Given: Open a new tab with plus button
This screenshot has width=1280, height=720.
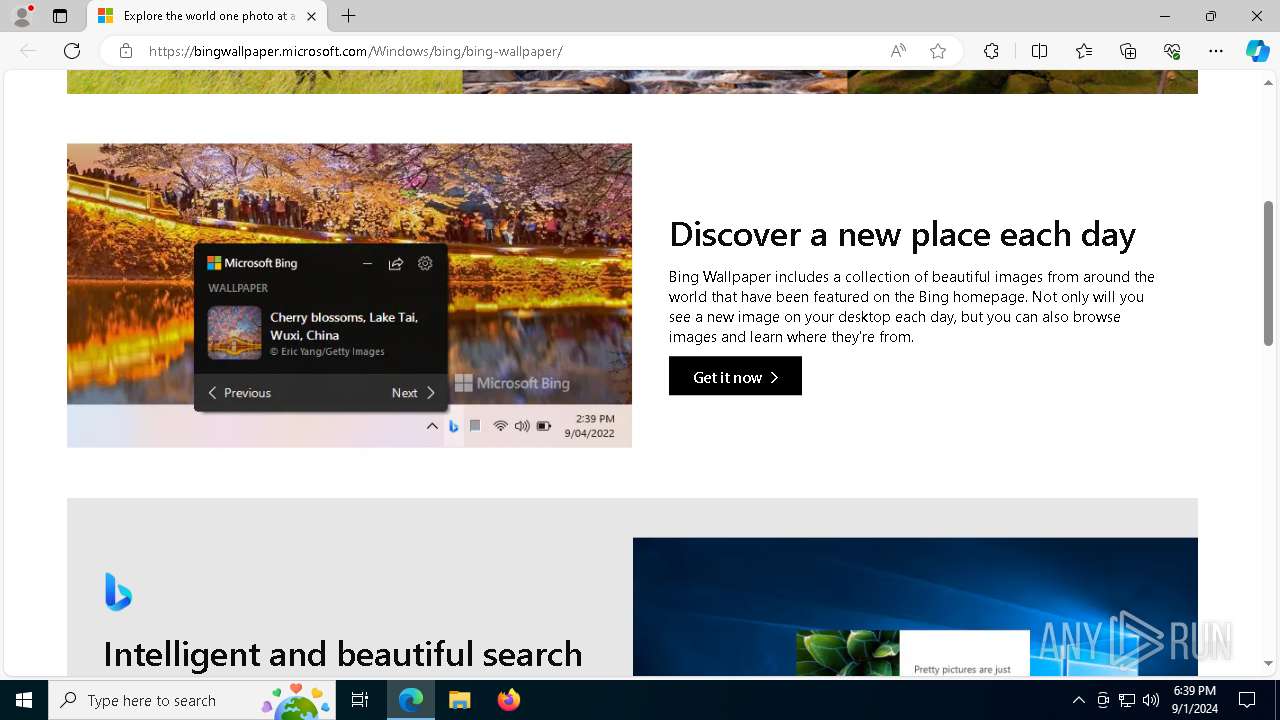Looking at the screenshot, I should [x=348, y=16].
